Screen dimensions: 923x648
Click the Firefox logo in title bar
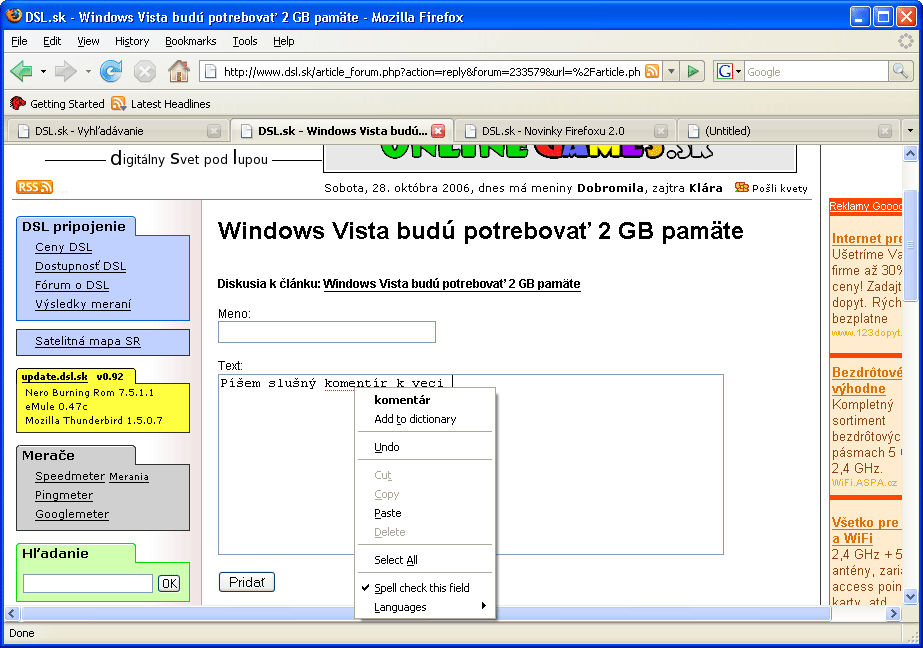tap(14, 16)
